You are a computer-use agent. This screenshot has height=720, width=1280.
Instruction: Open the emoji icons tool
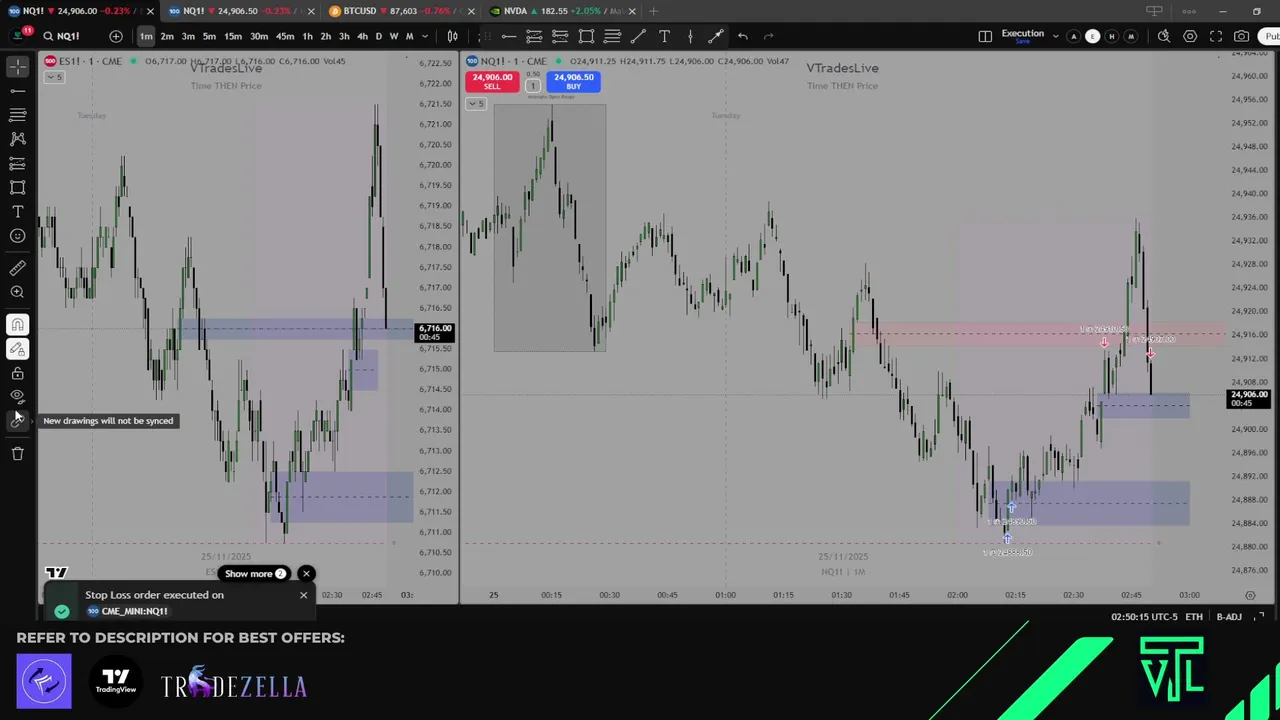[18, 236]
